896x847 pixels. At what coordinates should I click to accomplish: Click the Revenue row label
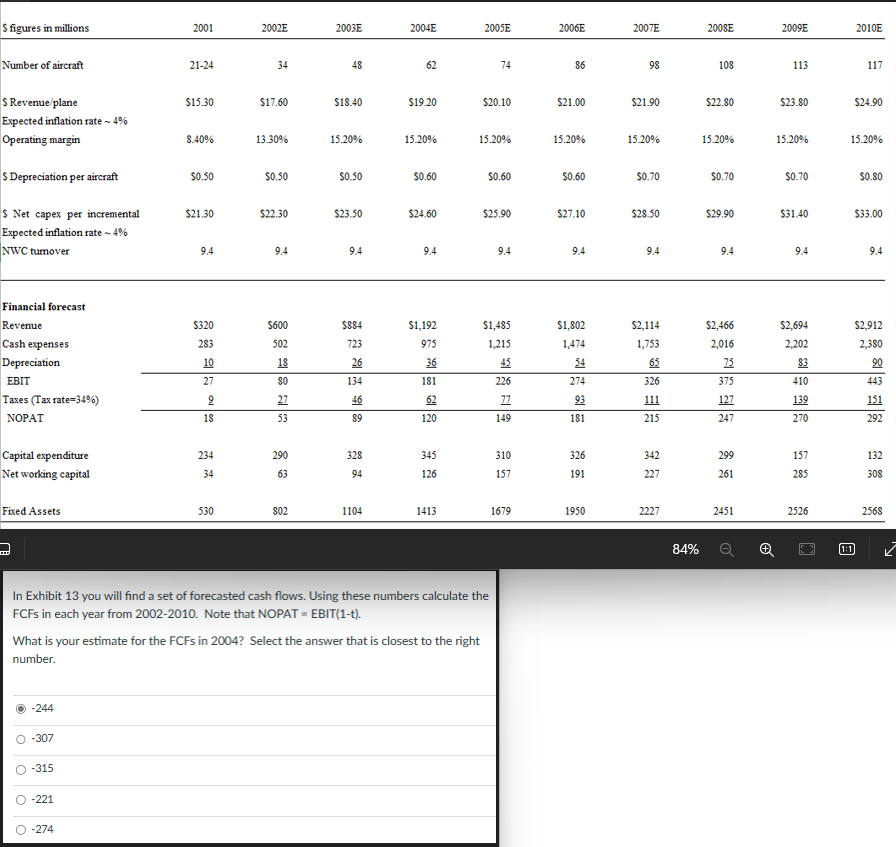(22, 325)
